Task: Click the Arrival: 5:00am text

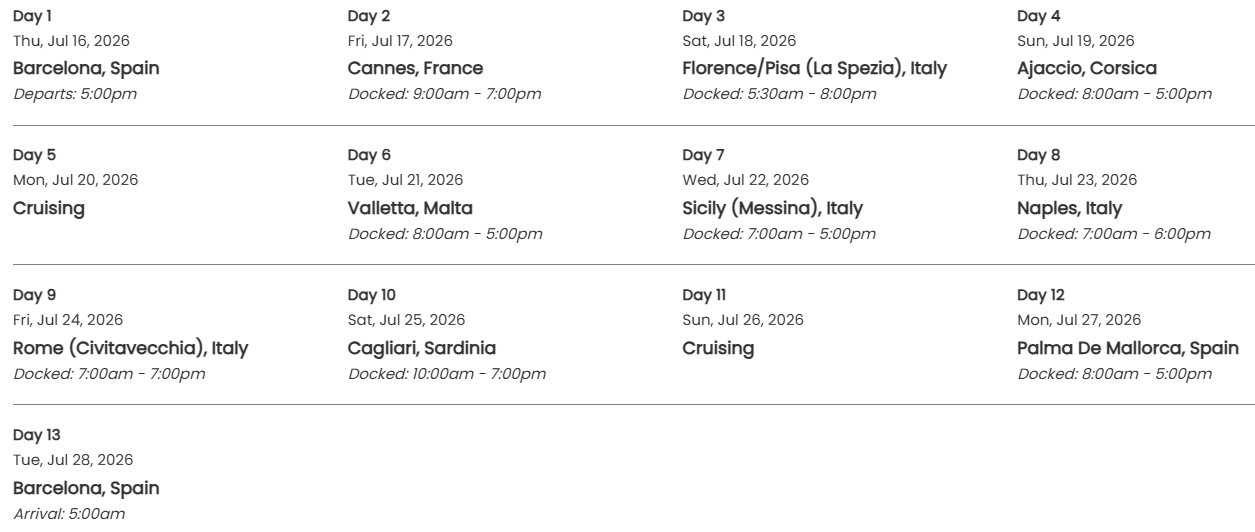Action: click(69, 514)
